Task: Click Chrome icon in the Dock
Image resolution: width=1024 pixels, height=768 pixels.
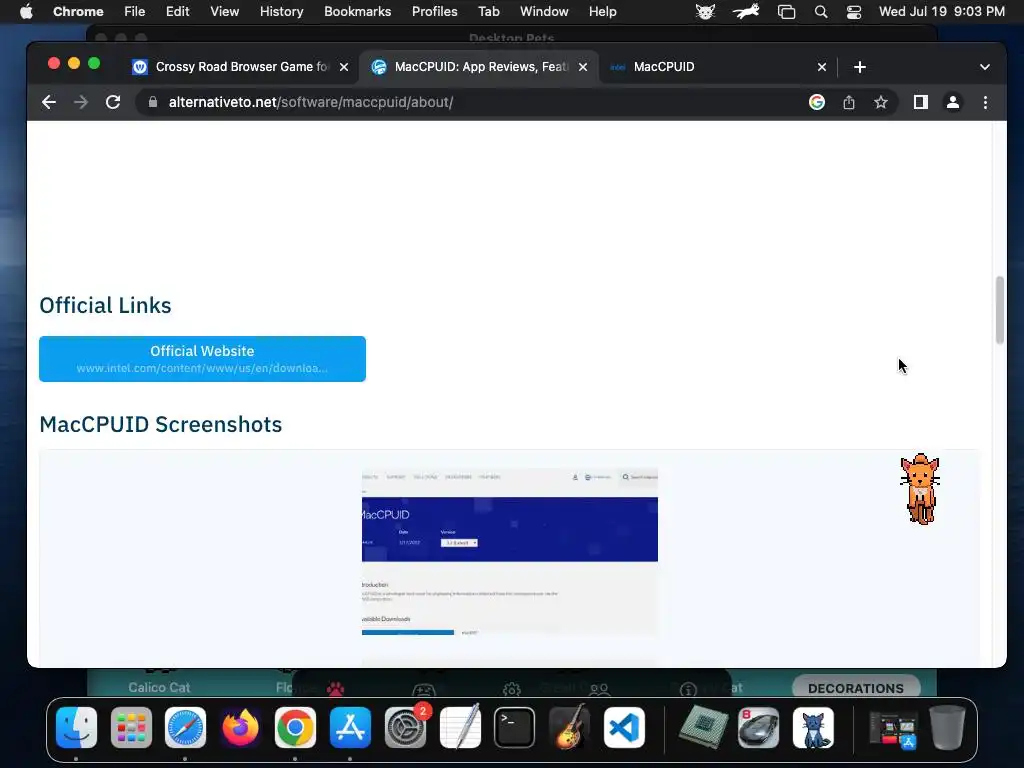Action: (x=295, y=728)
